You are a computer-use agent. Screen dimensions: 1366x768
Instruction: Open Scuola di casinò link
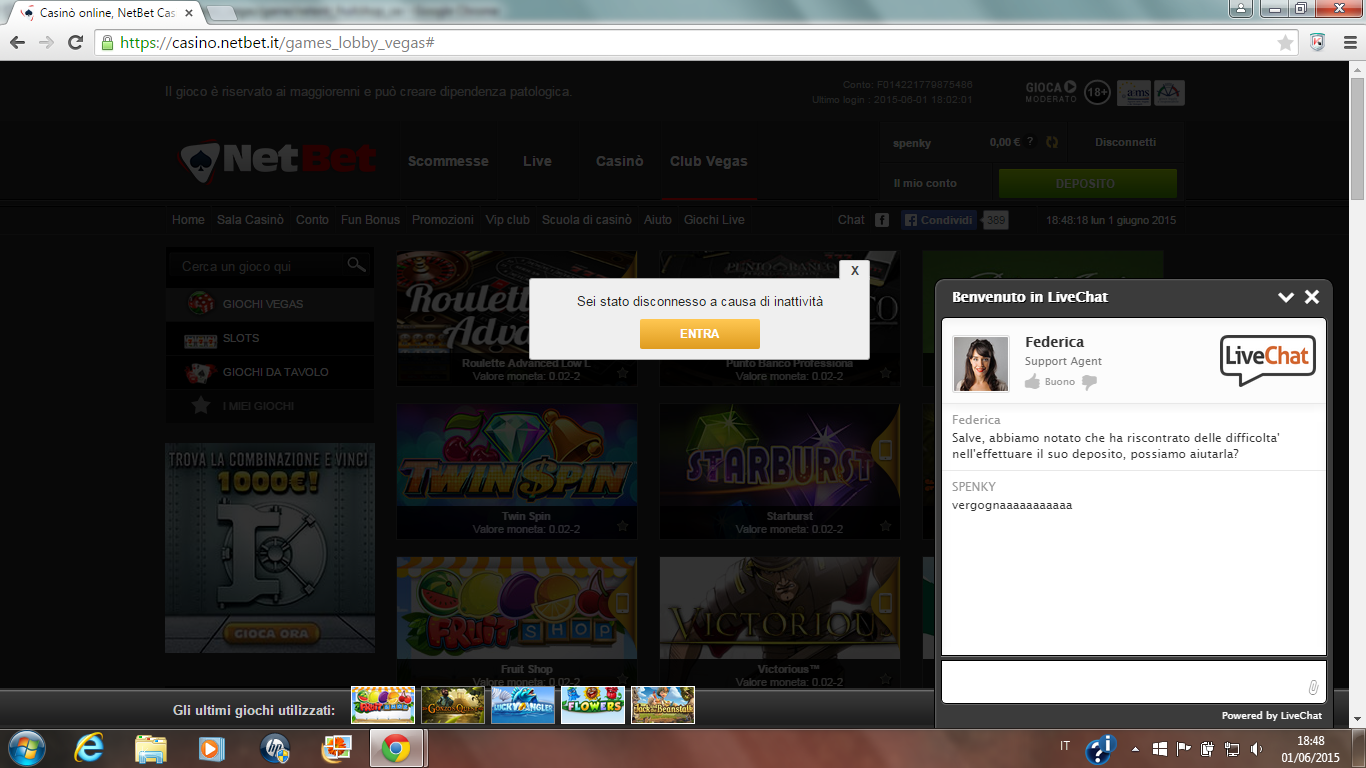tap(587, 220)
